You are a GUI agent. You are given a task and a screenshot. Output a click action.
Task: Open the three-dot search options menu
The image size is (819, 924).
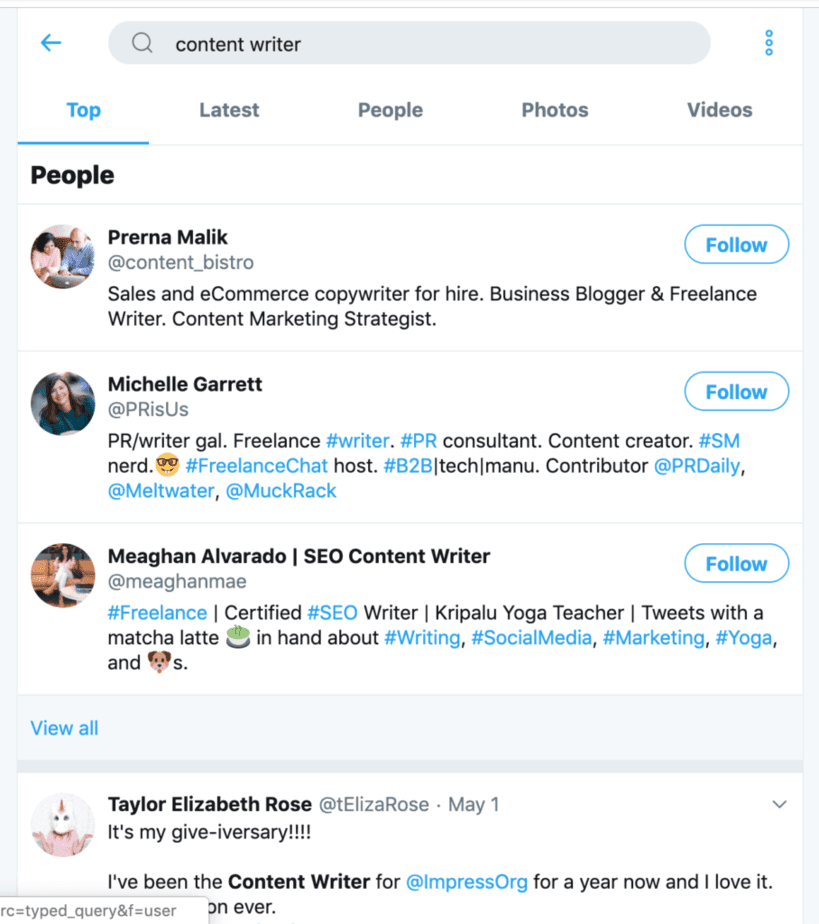point(768,43)
